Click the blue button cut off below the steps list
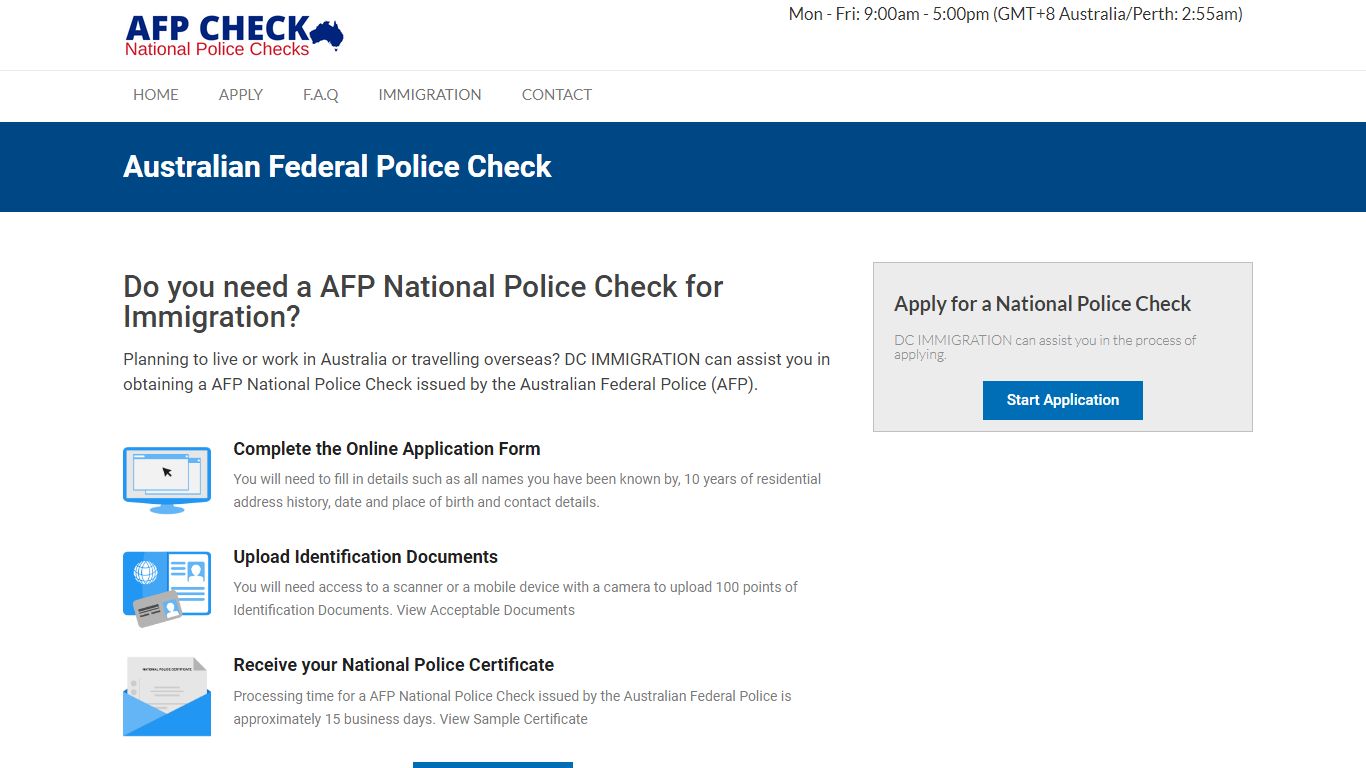The width and height of the screenshot is (1366, 768). click(493, 765)
